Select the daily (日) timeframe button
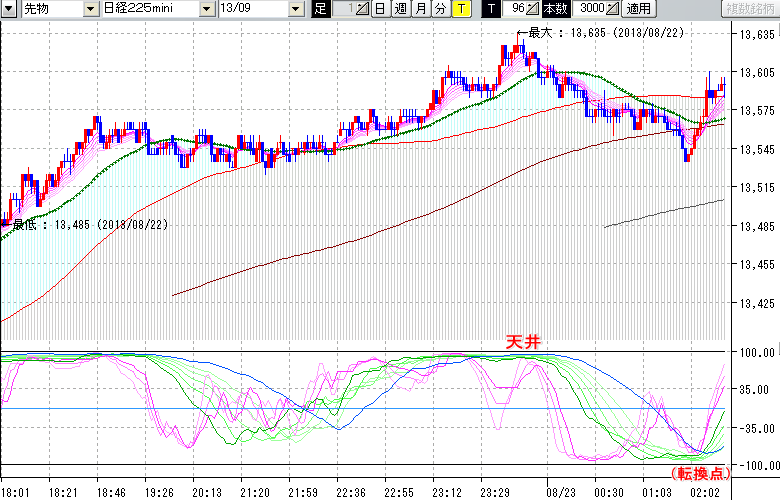Image resolution: width=780 pixels, height=500 pixels. 380,9
